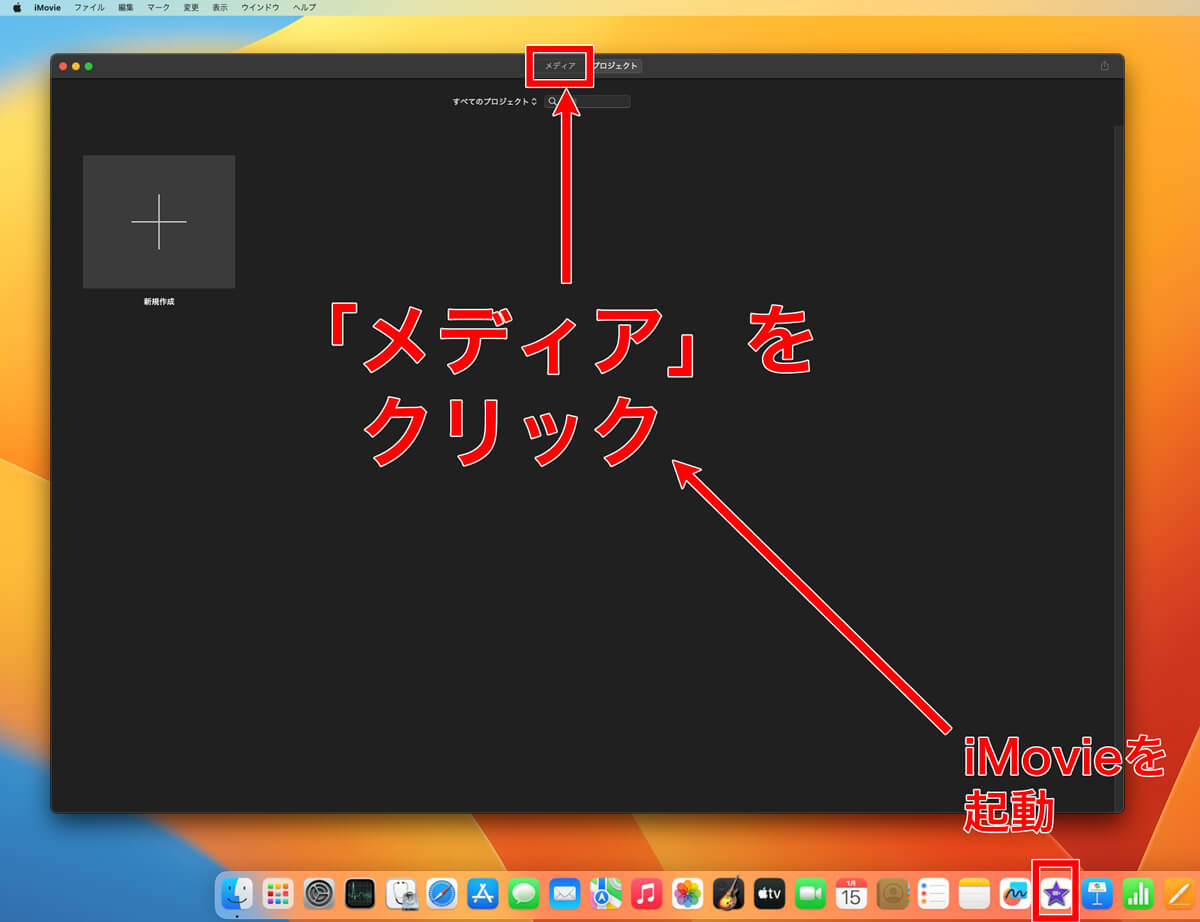Open Finder from the Dock
This screenshot has height=922, width=1200.
(x=237, y=892)
